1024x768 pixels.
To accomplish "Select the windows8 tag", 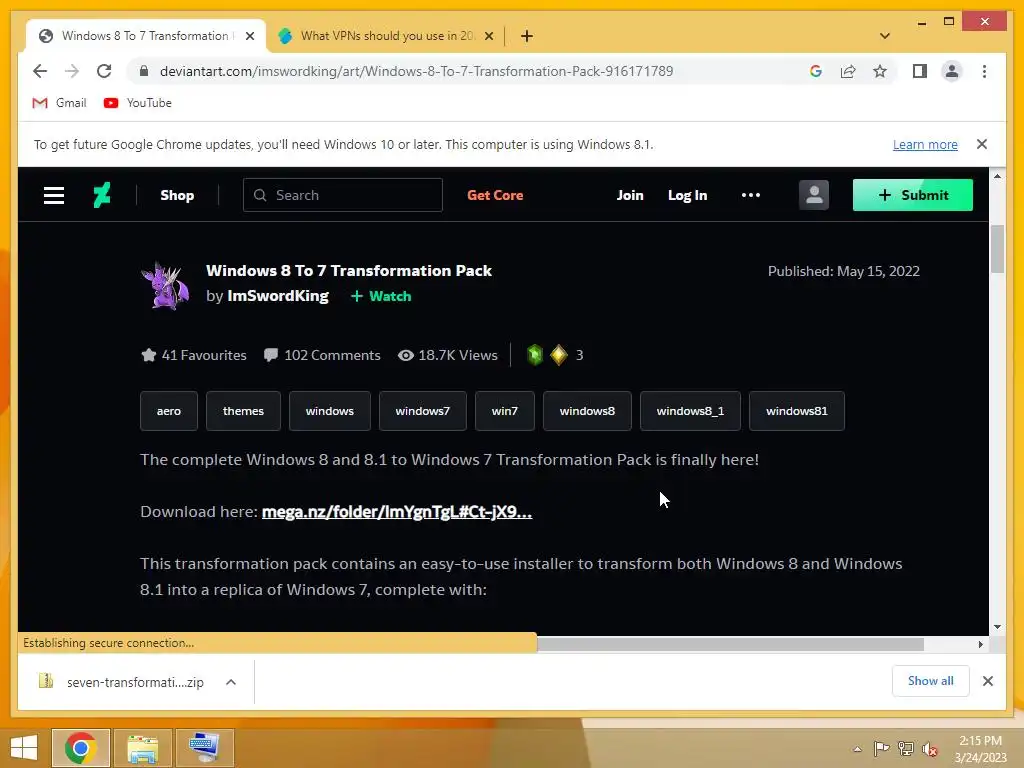I will pyautogui.click(x=587, y=411).
